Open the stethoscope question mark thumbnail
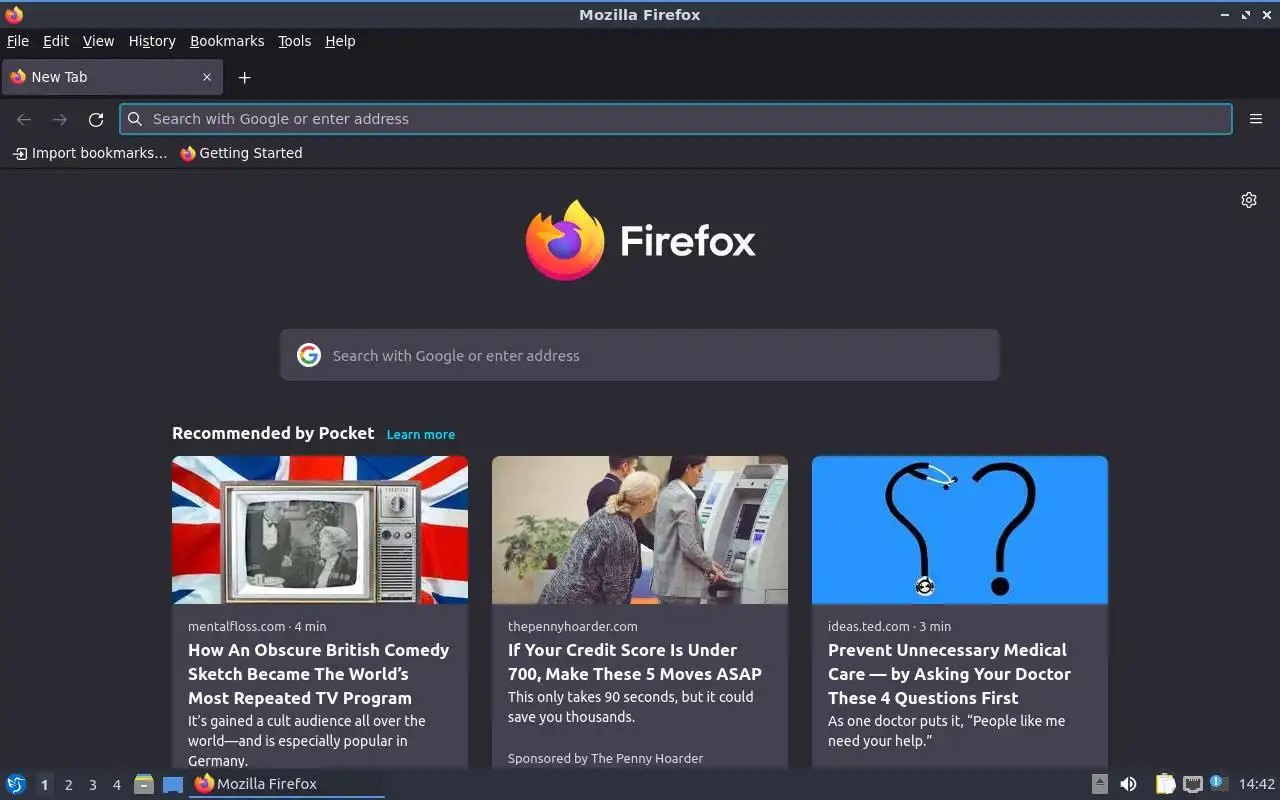The width and height of the screenshot is (1280, 800). tap(960, 530)
